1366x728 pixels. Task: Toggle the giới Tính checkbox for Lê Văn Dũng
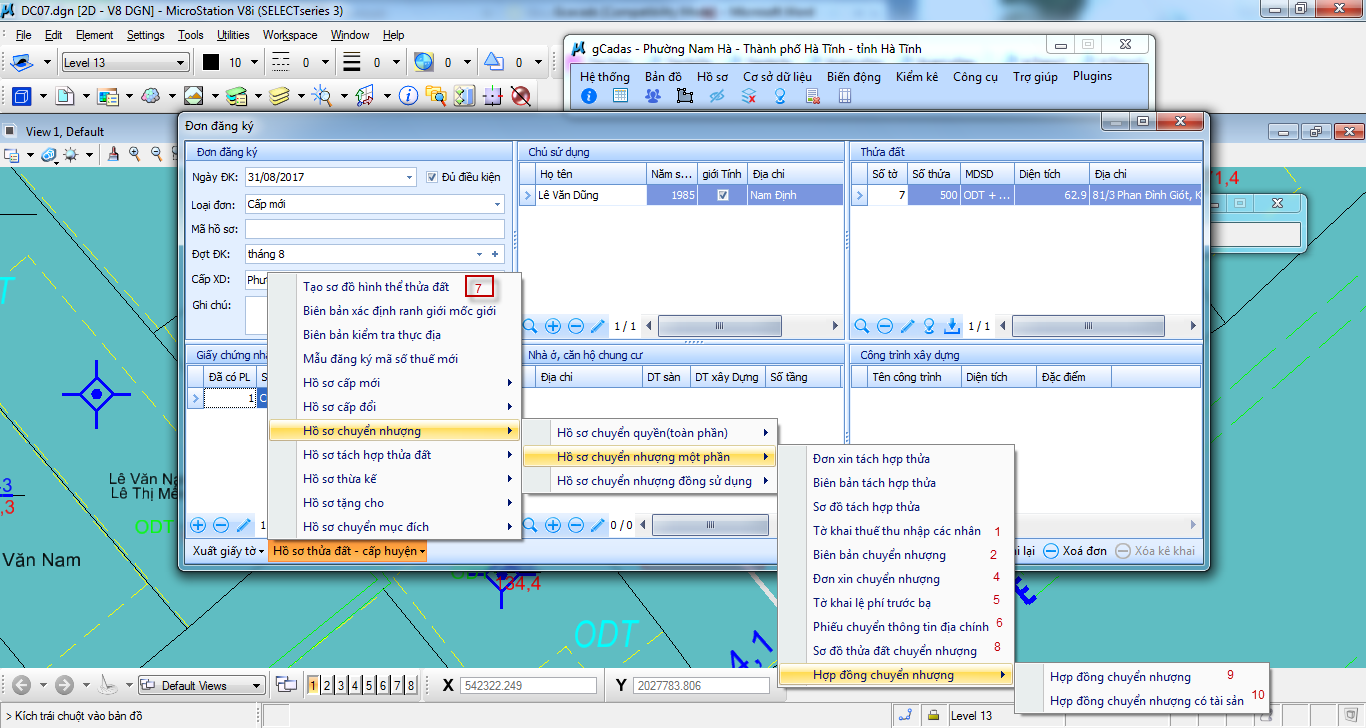(722, 196)
